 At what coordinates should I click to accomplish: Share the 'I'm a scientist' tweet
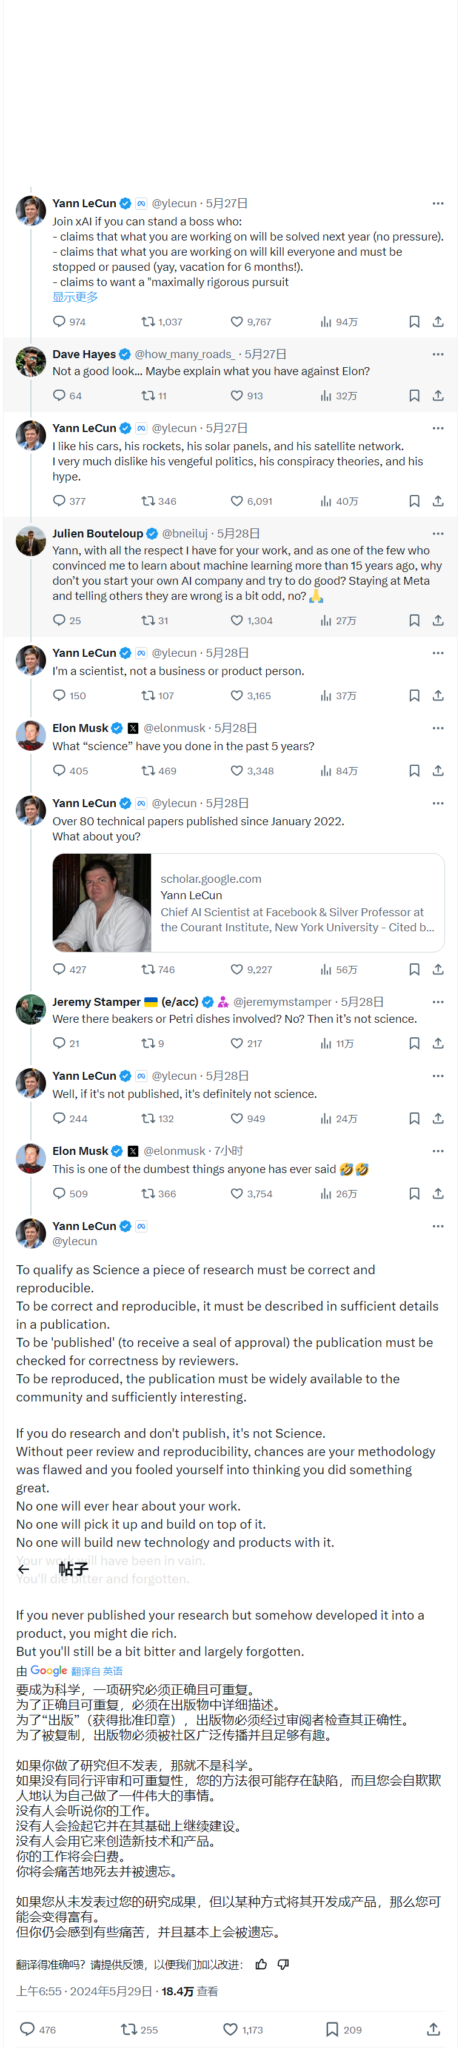coord(438,696)
